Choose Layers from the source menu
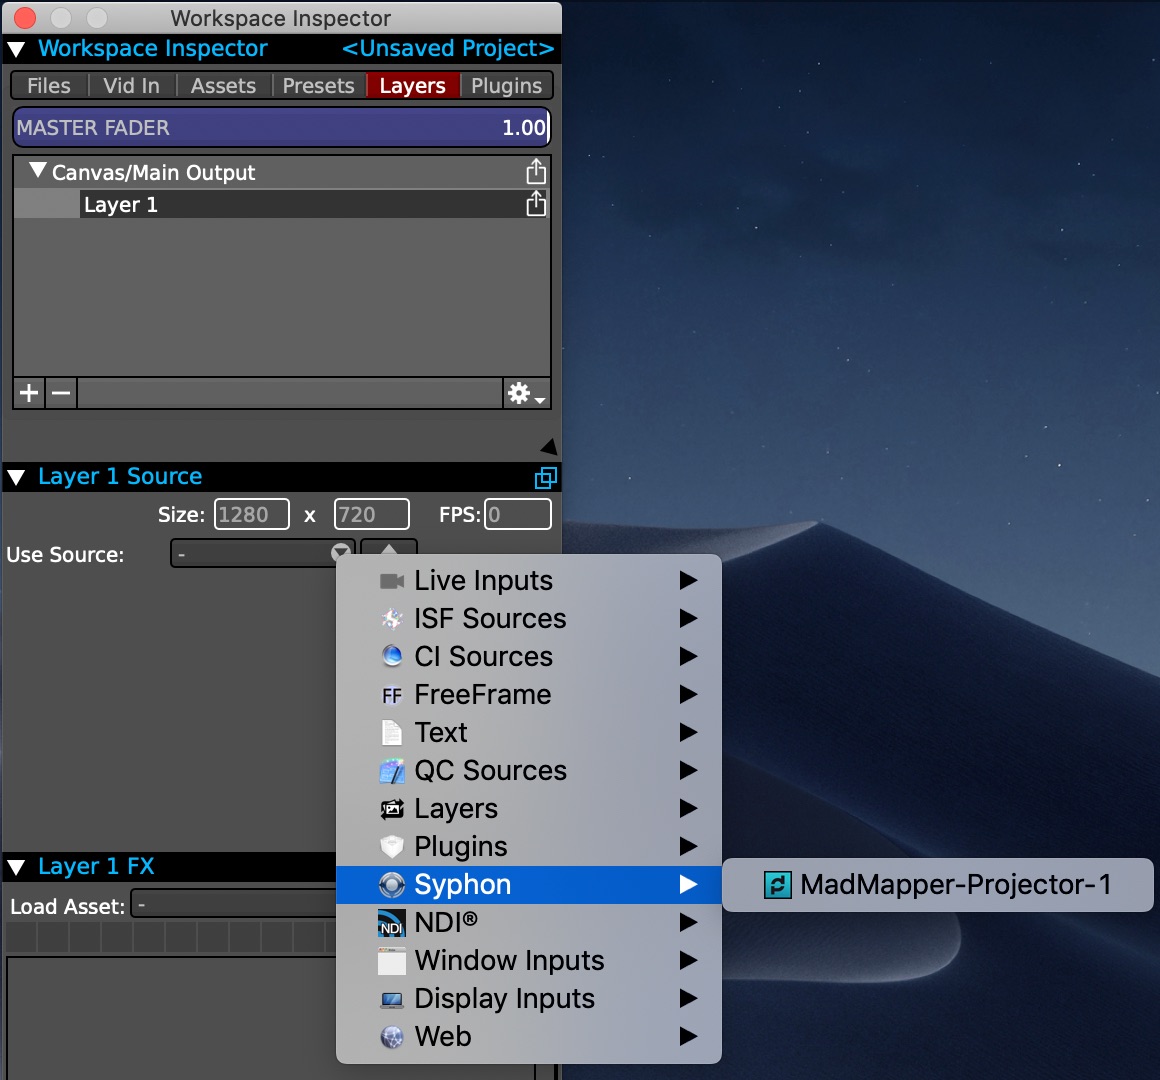The height and width of the screenshot is (1080, 1160). coord(529,809)
